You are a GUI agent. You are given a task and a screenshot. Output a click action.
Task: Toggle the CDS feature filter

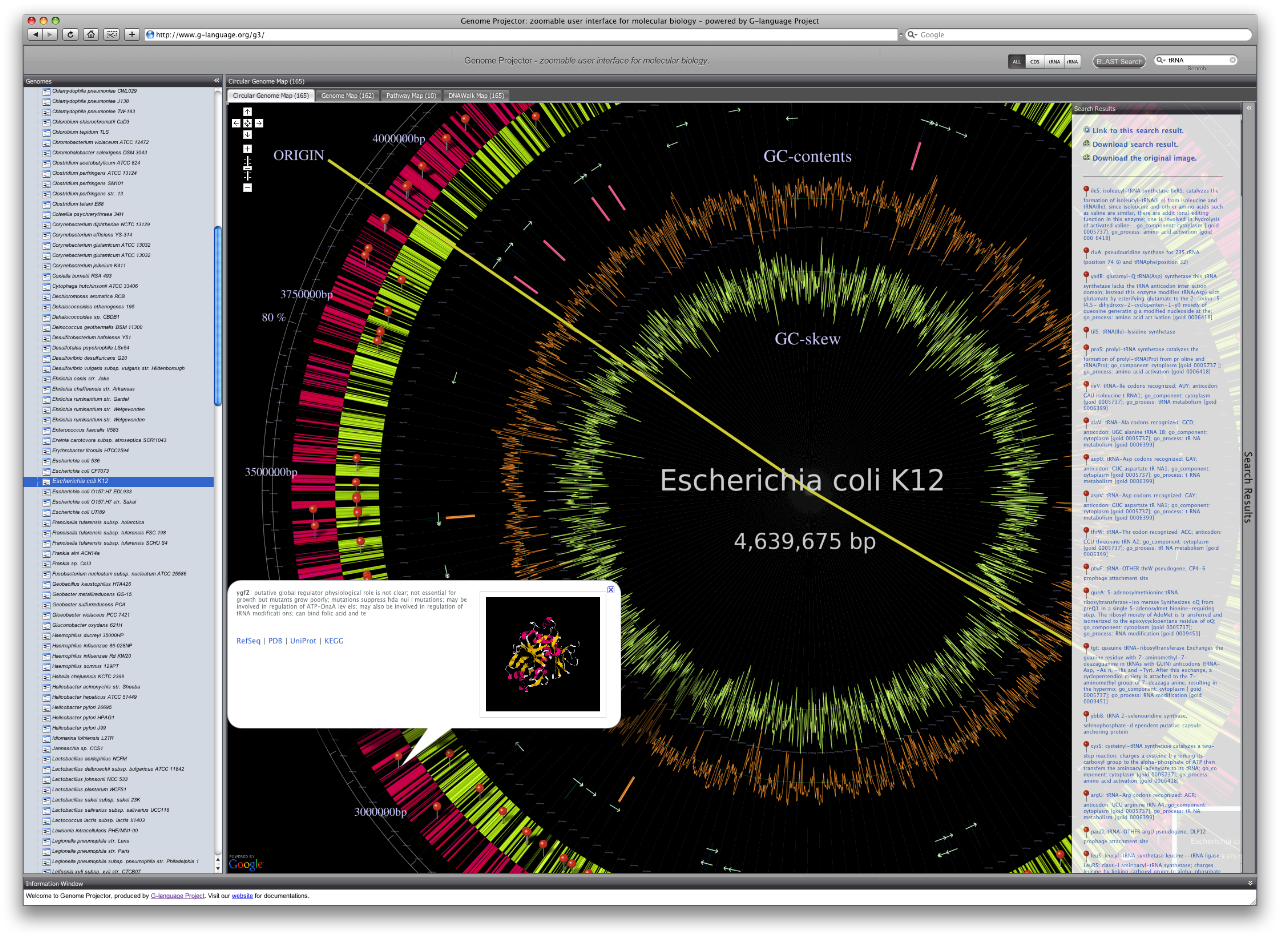coord(1035,61)
